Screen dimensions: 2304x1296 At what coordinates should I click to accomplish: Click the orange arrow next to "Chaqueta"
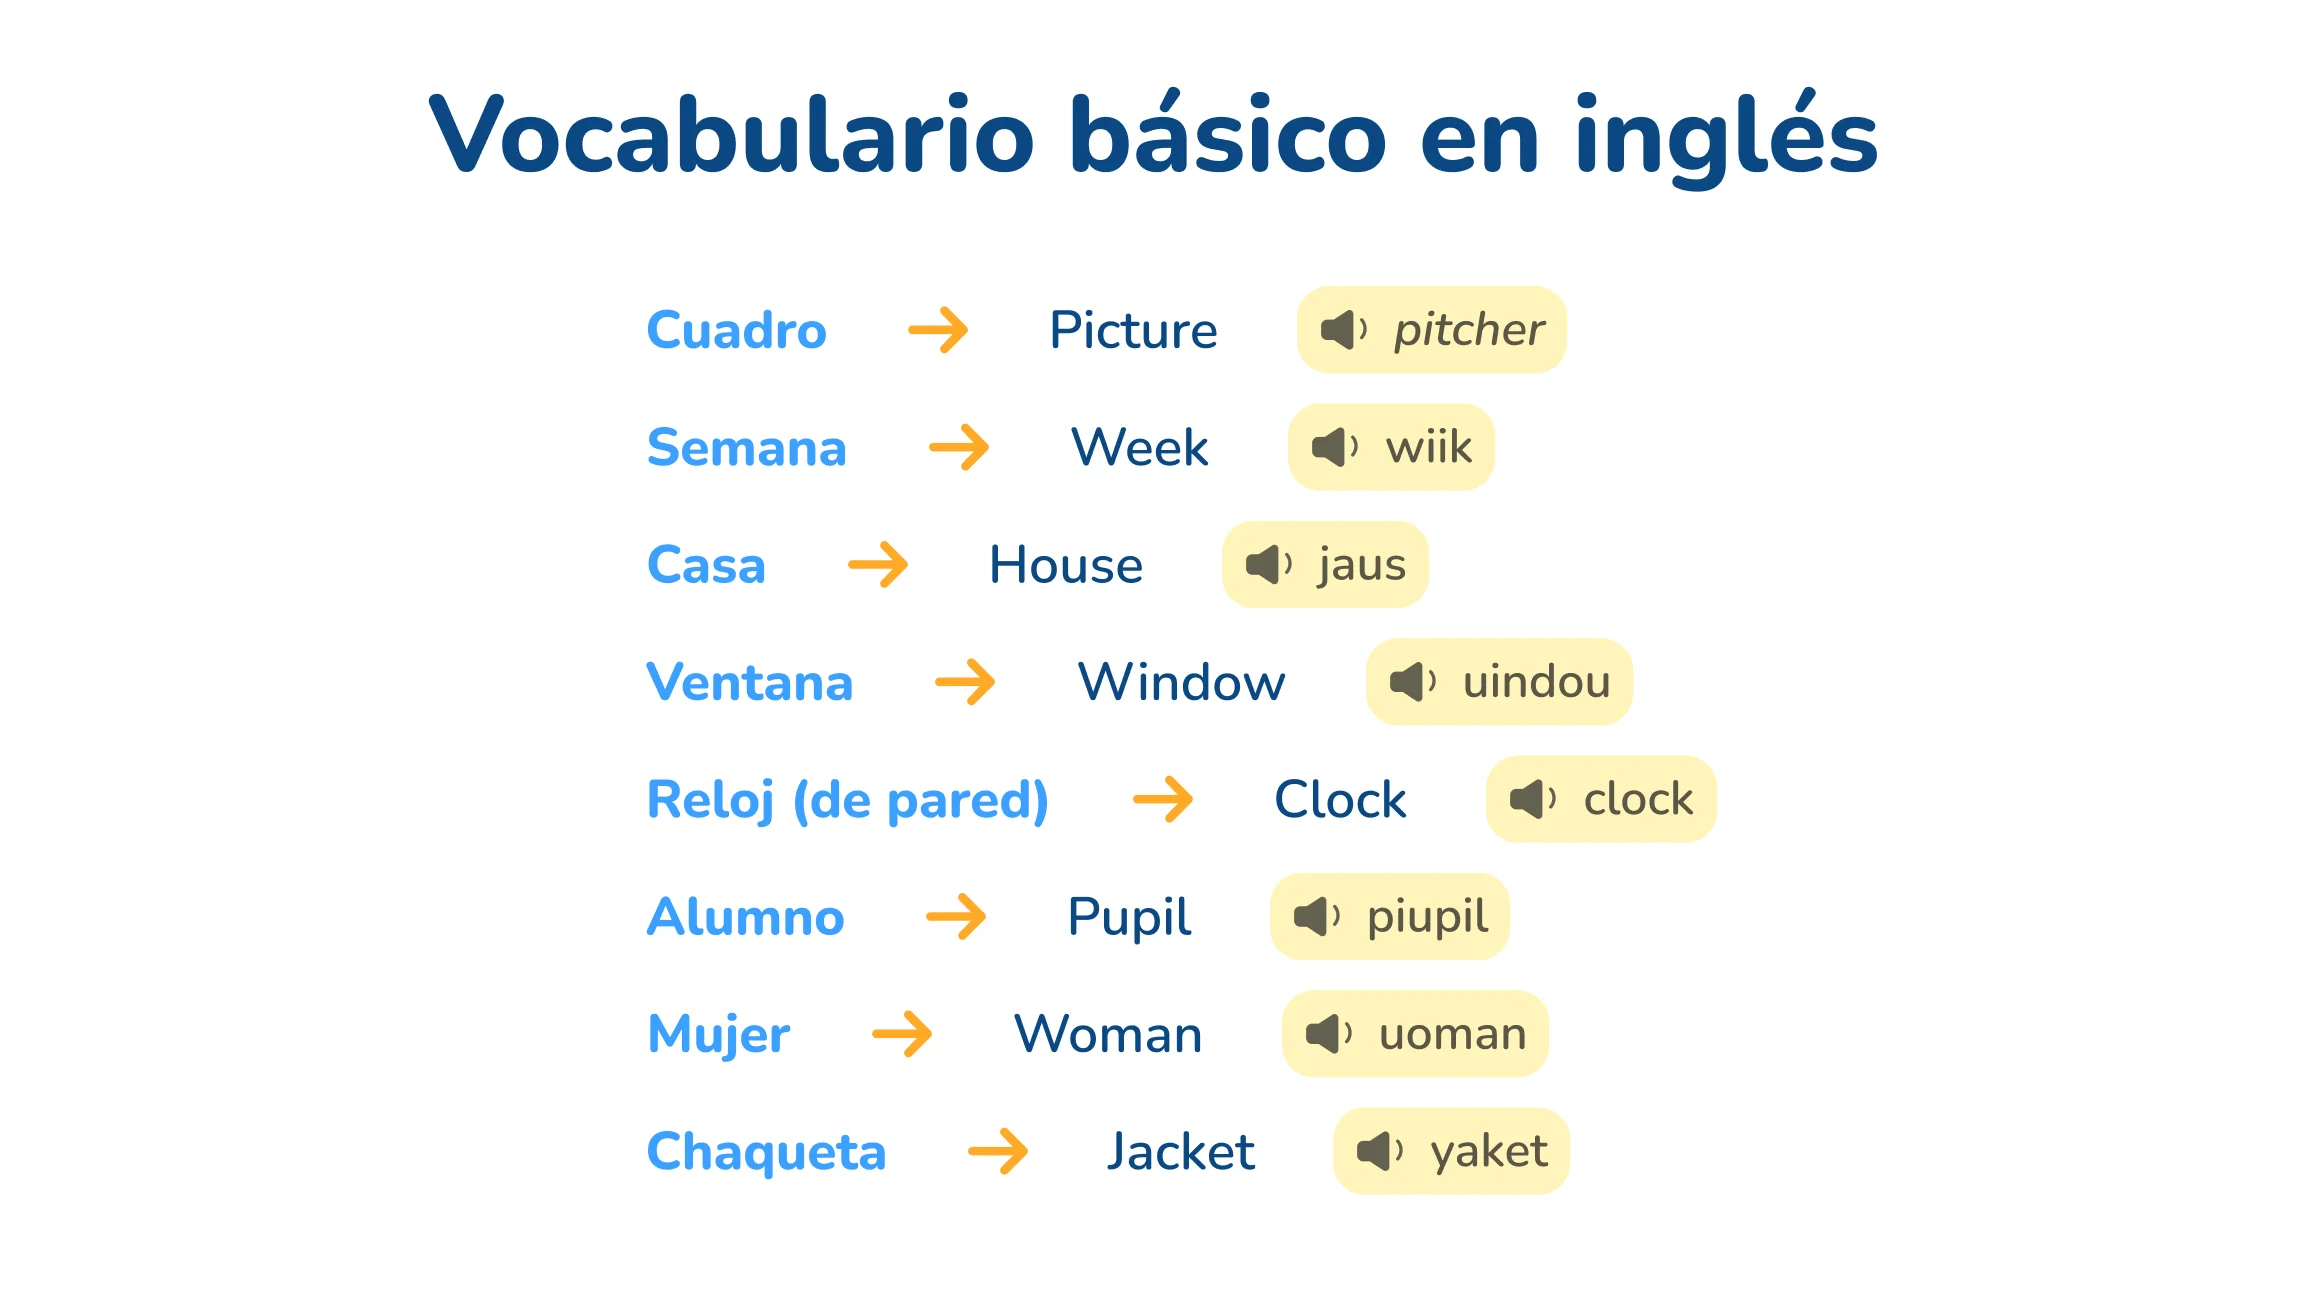point(998,1151)
